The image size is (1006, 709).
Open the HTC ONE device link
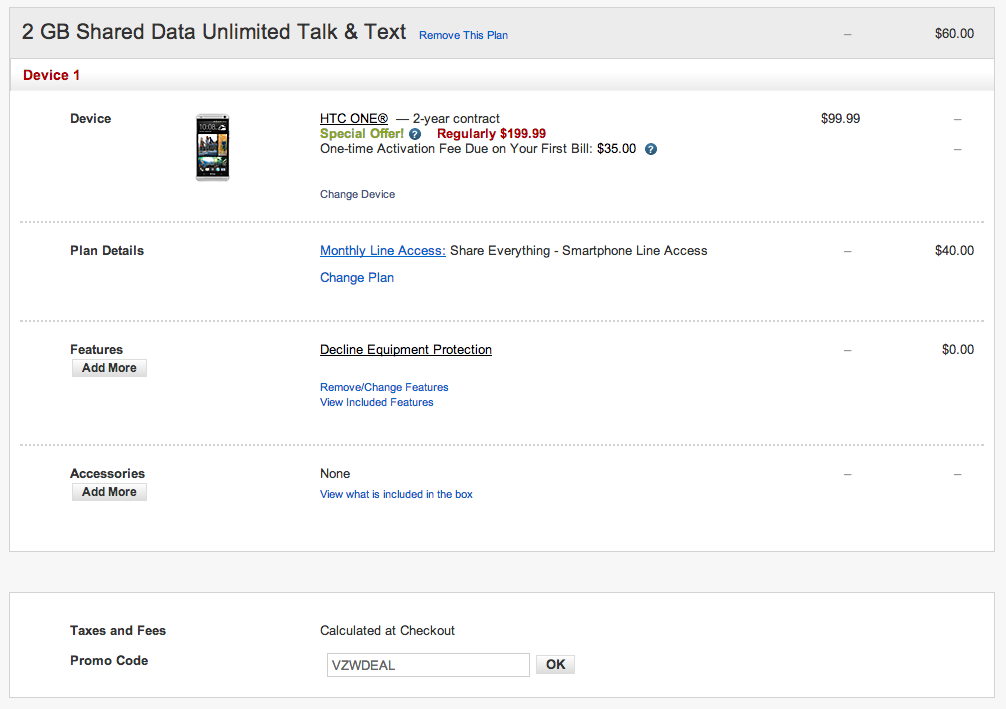tap(353, 118)
